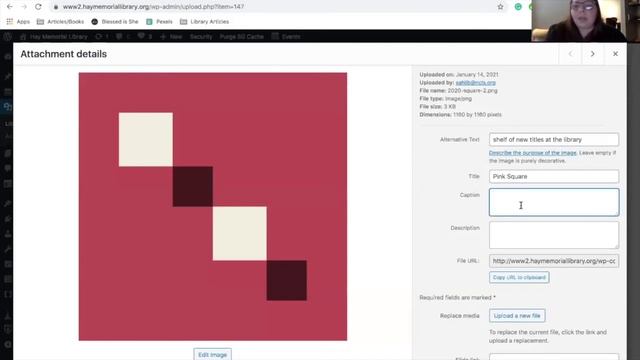This screenshot has height=360, width=640.
Task: Open the New menu in admin bar
Action: coord(171,37)
